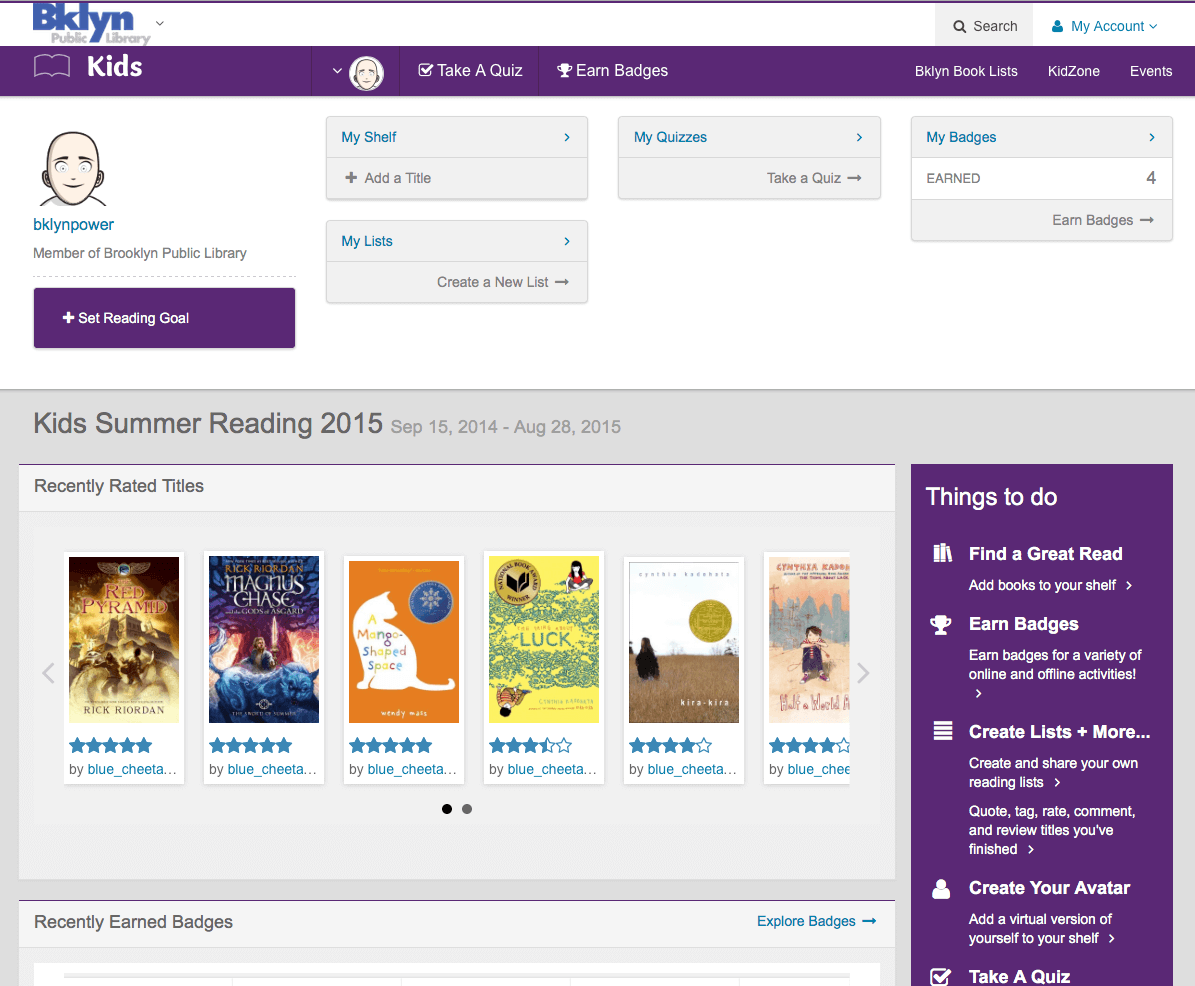Click the large bklynpower profile avatar

coord(74,169)
